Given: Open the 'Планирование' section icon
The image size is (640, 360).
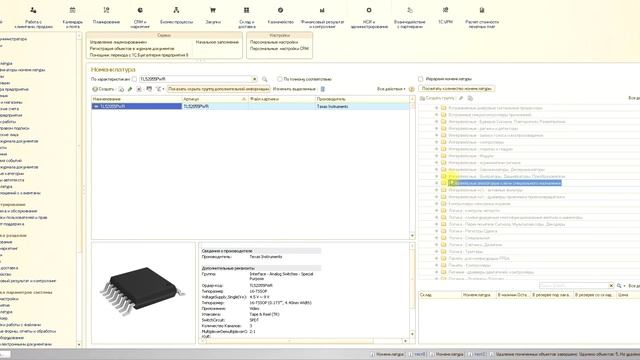Looking at the screenshot, I should (106, 10).
